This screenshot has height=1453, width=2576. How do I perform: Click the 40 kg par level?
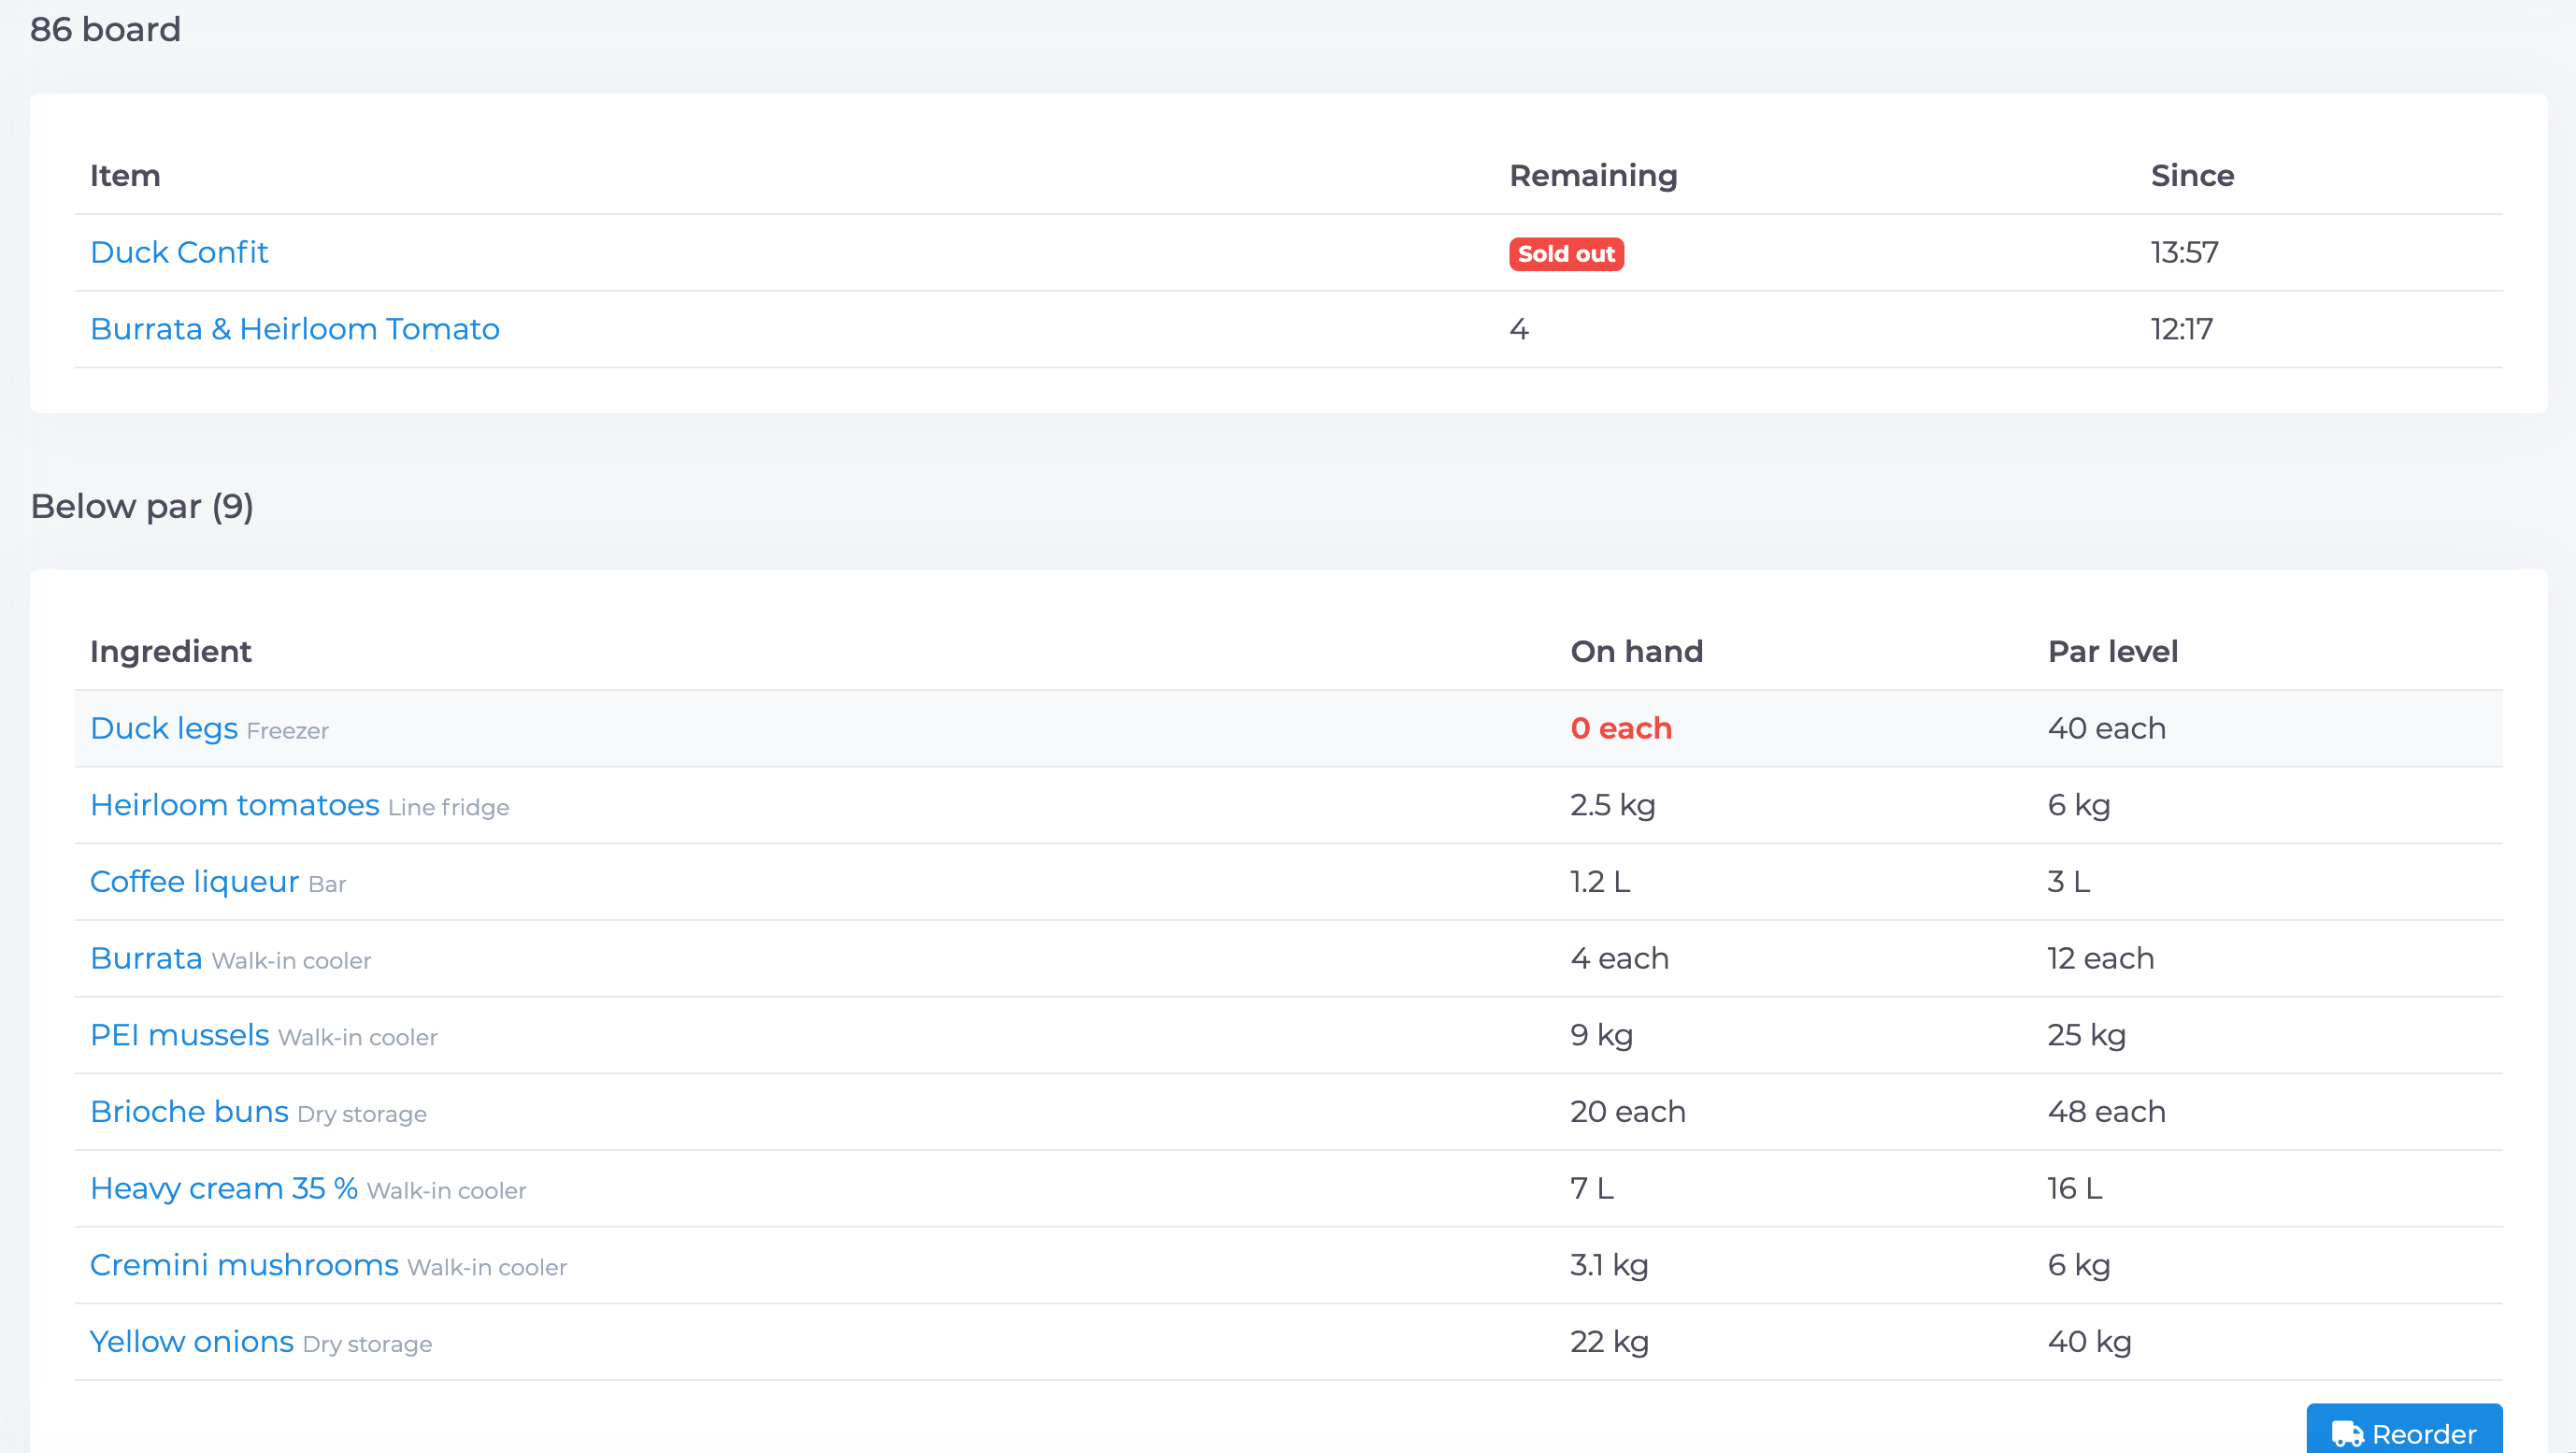tap(2089, 1342)
